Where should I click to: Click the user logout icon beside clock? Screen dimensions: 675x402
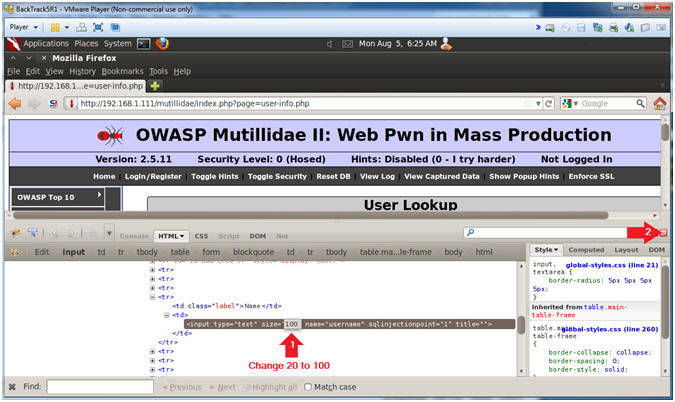click(446, 43)
